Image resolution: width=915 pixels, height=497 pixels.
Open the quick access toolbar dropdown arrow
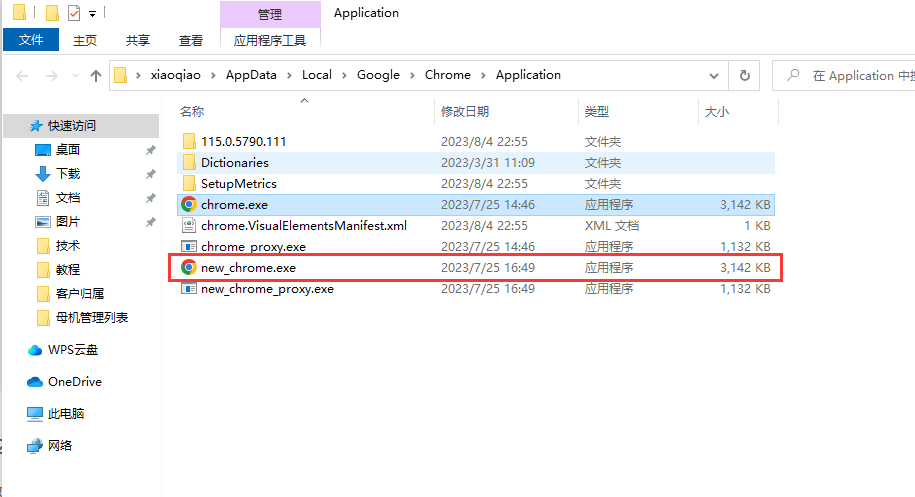93,14
